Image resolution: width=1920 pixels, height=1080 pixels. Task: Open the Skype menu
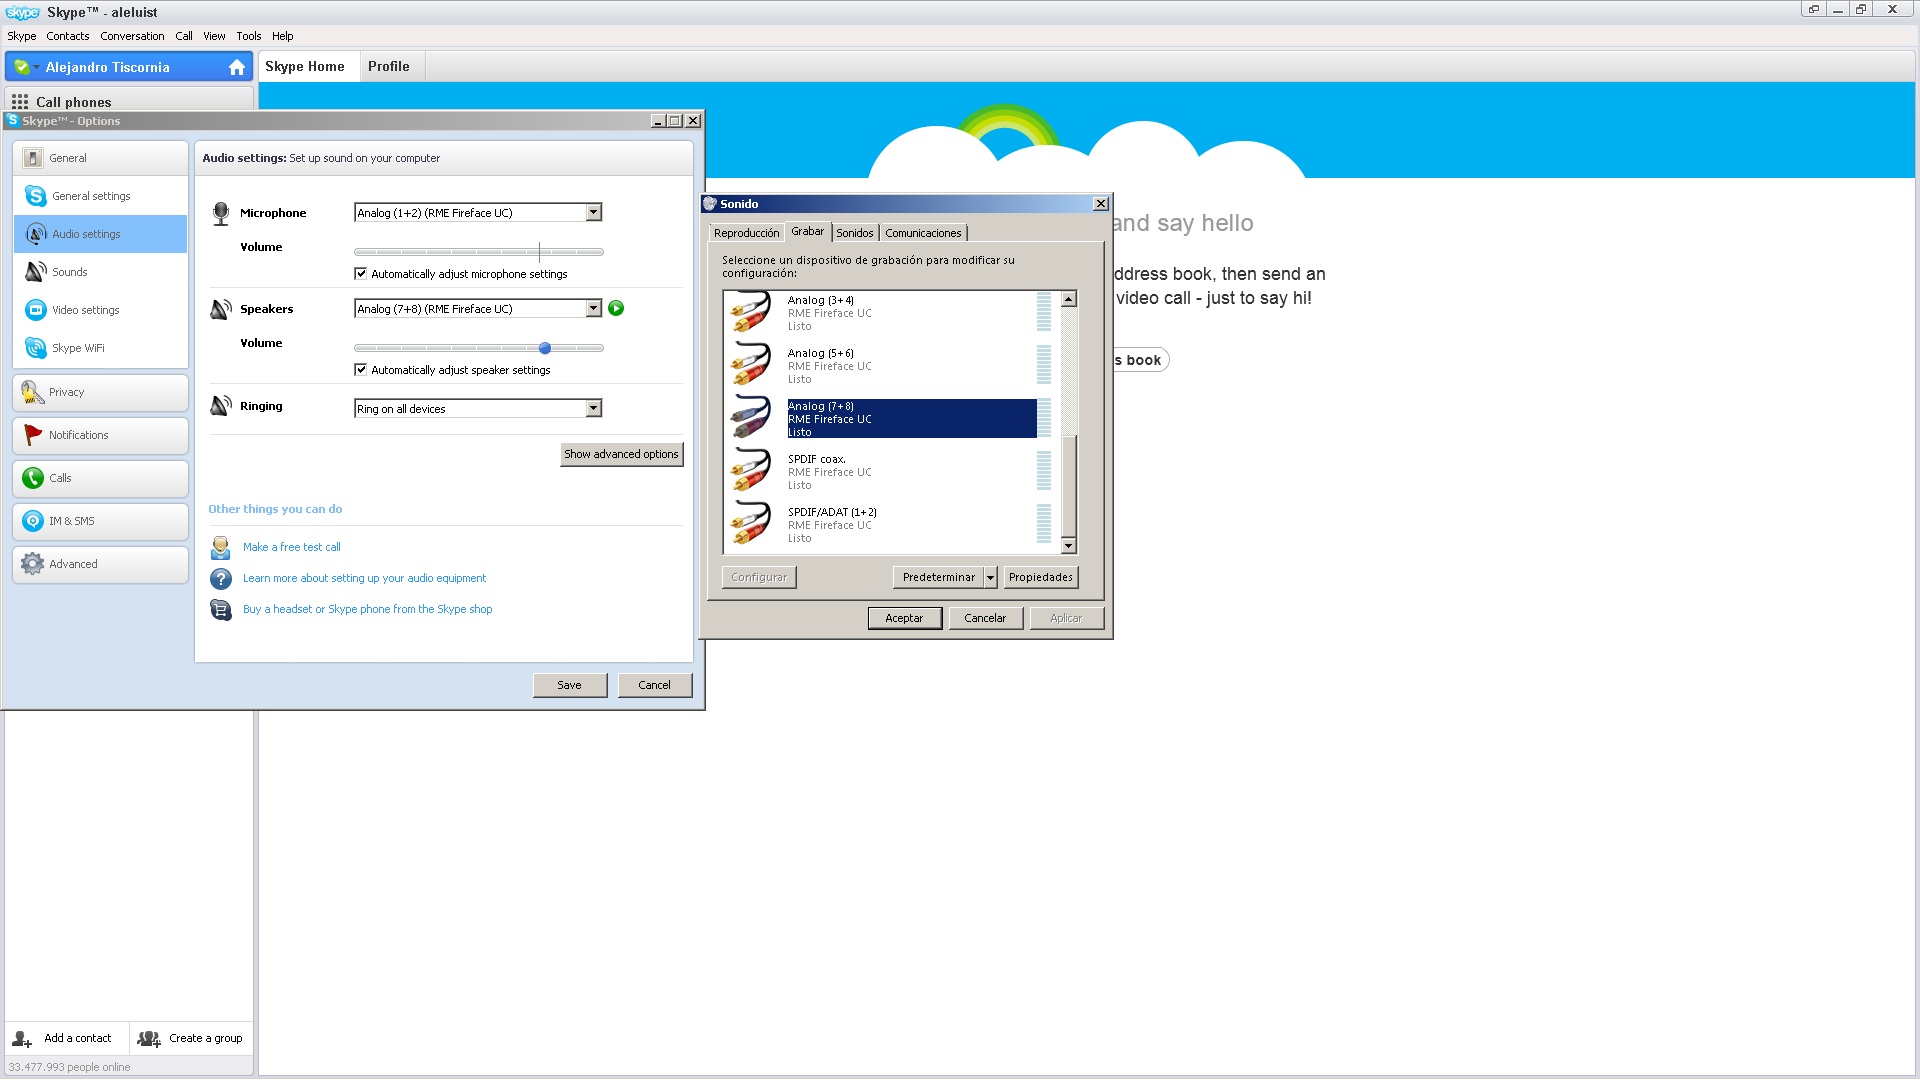21,36
